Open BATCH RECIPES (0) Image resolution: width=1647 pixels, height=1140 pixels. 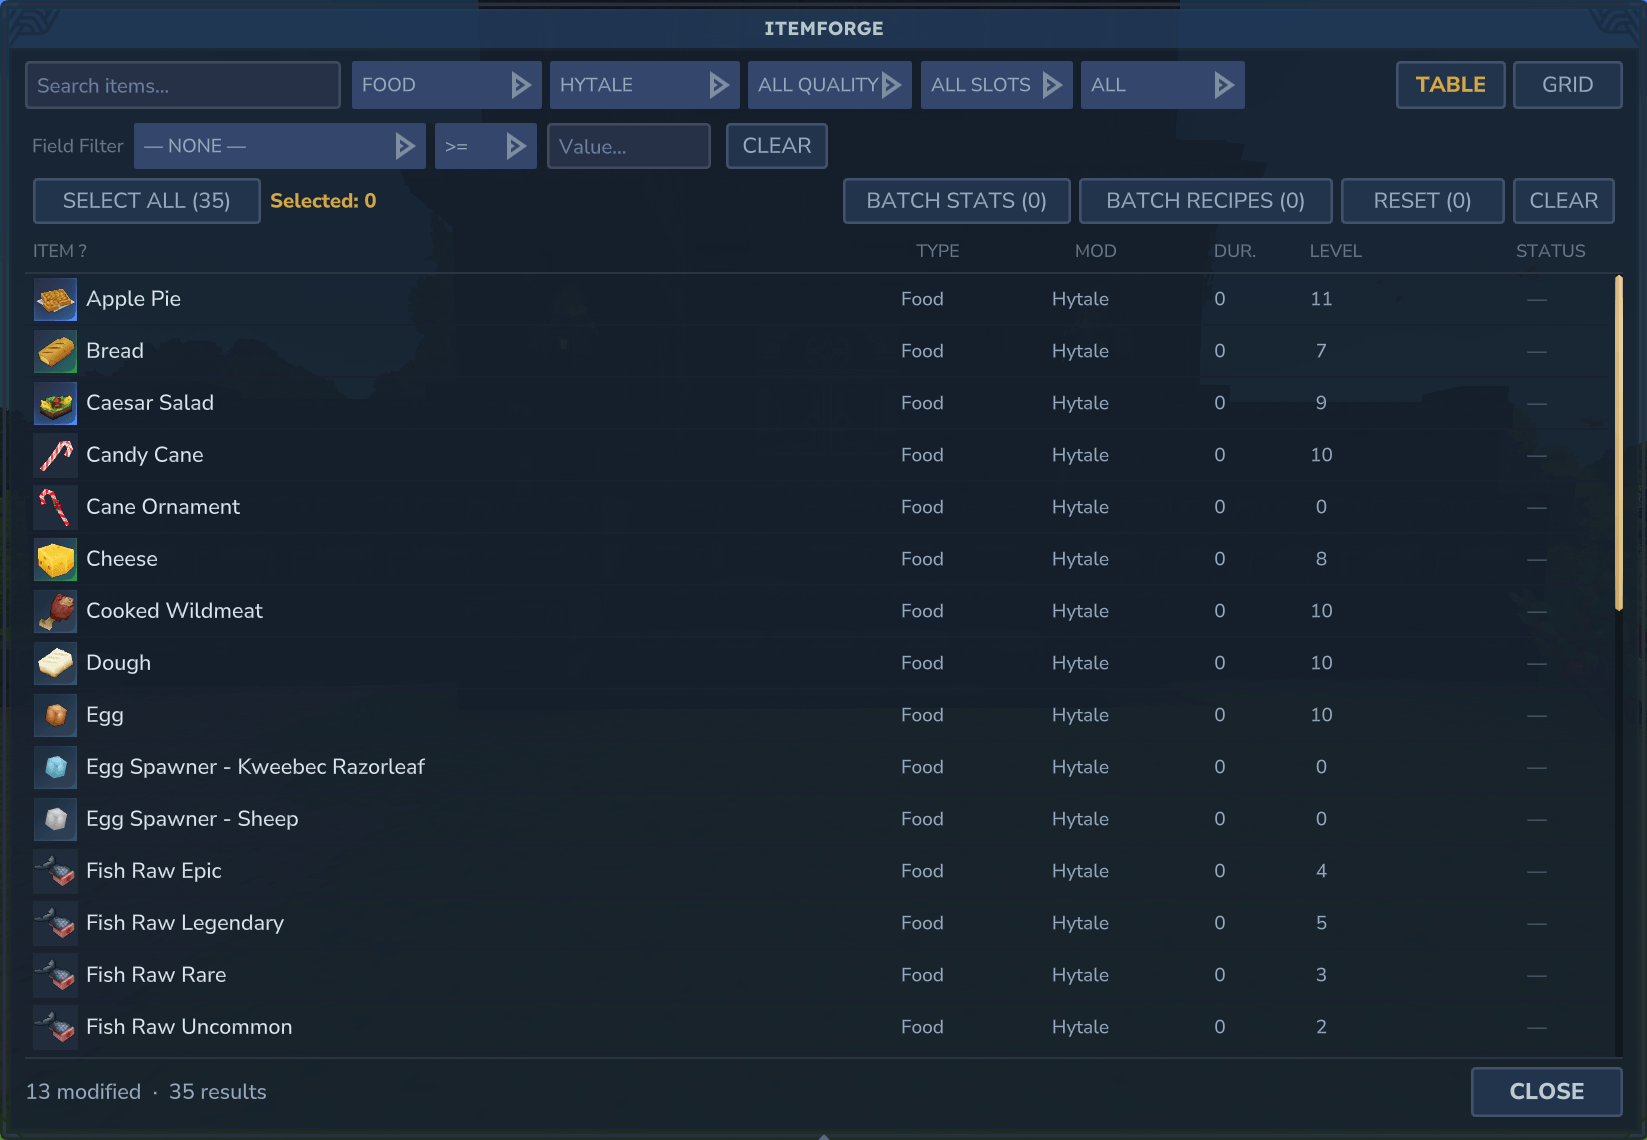[x=1205, y=201]
